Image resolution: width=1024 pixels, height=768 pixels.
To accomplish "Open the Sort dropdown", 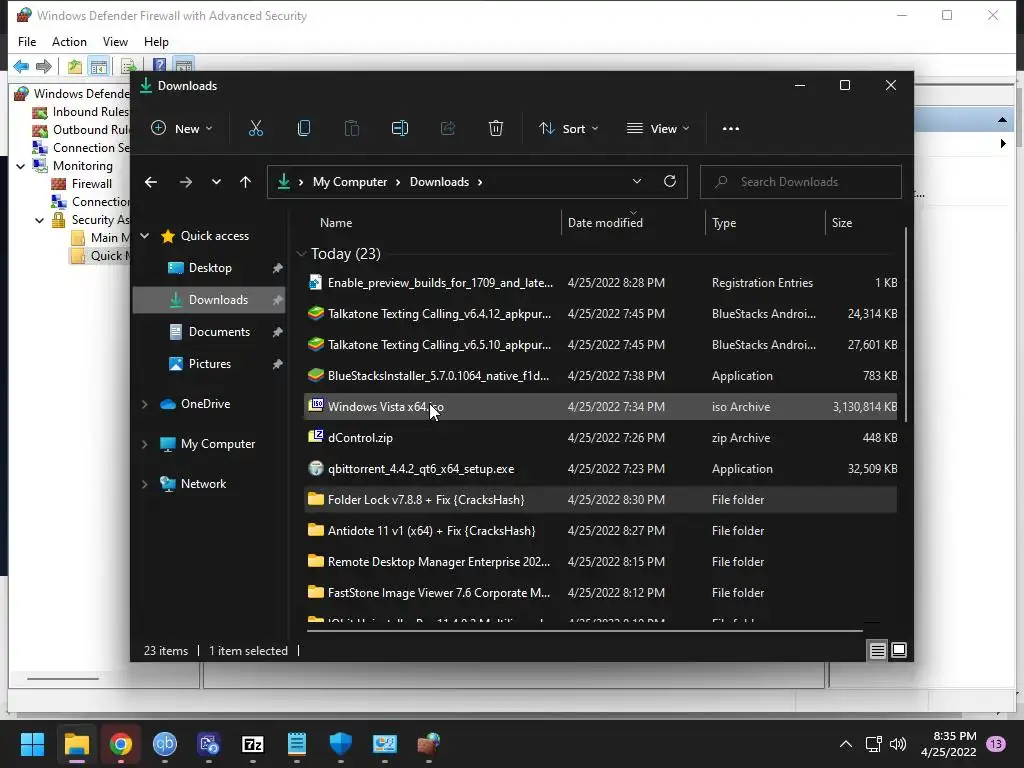I will [x=568, y=129].
